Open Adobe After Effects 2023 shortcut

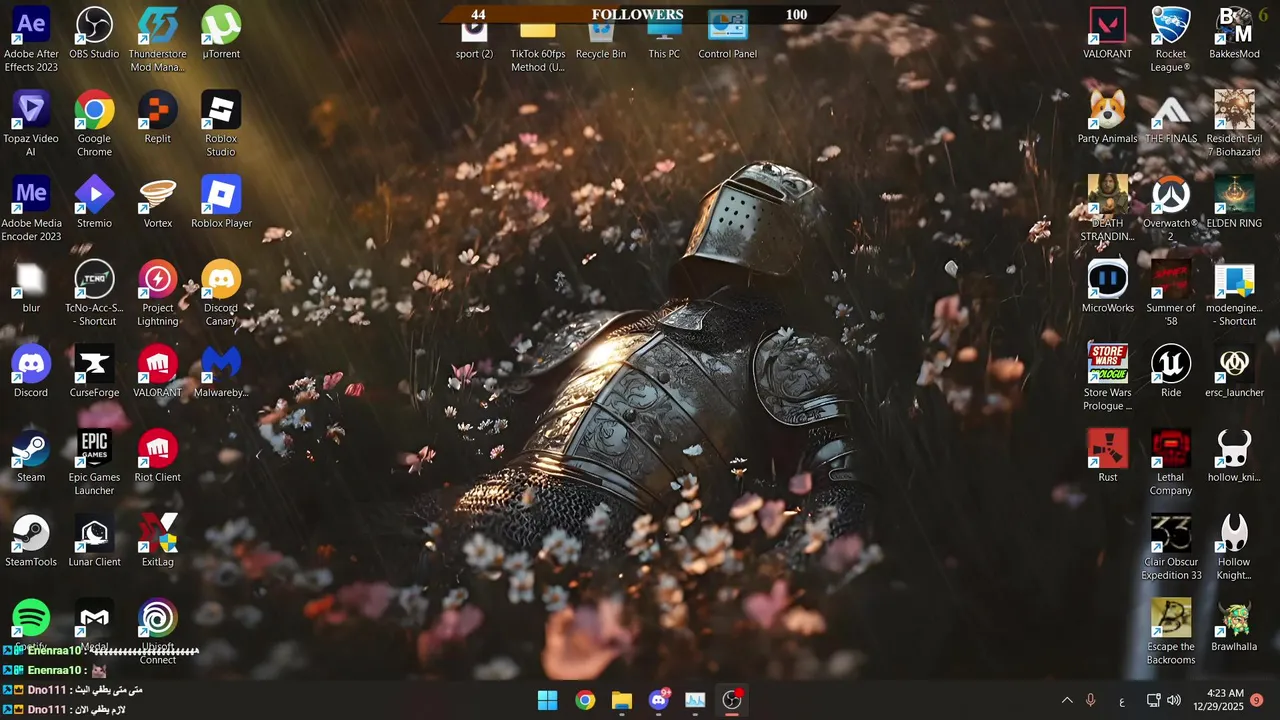31,40
